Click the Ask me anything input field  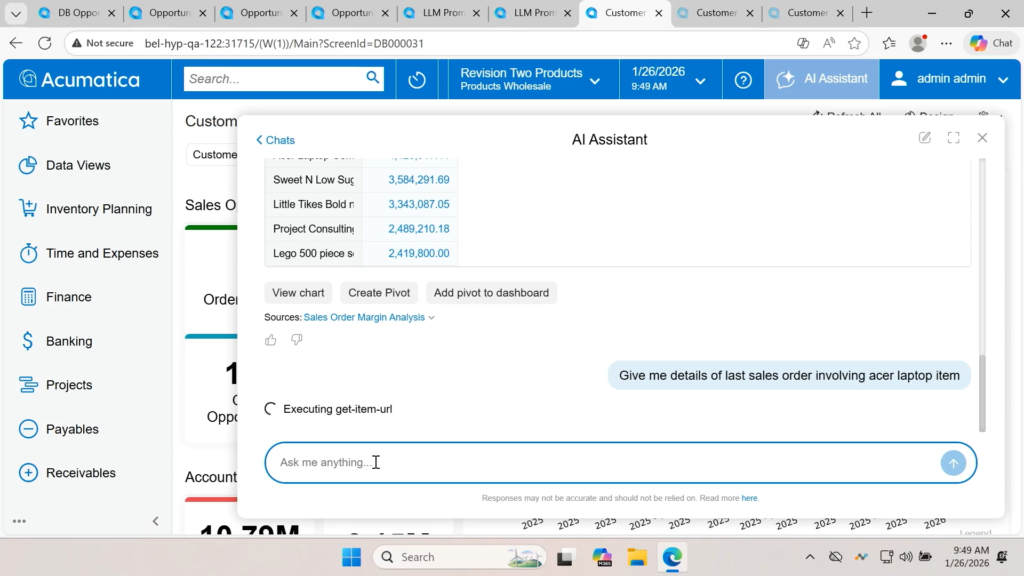600,463
